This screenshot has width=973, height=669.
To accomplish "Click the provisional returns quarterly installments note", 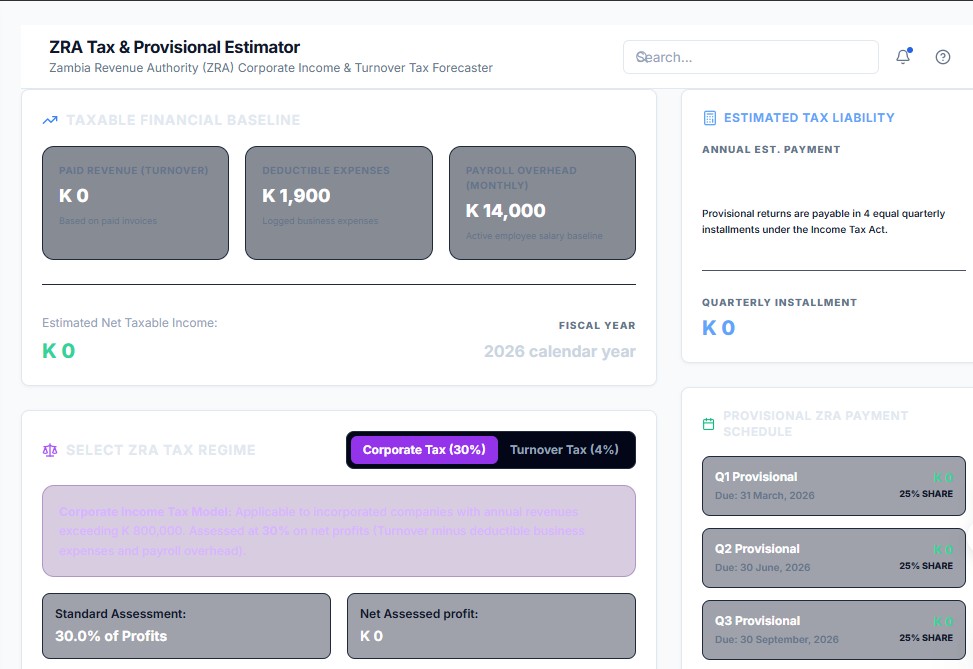I will pos(823,222).
